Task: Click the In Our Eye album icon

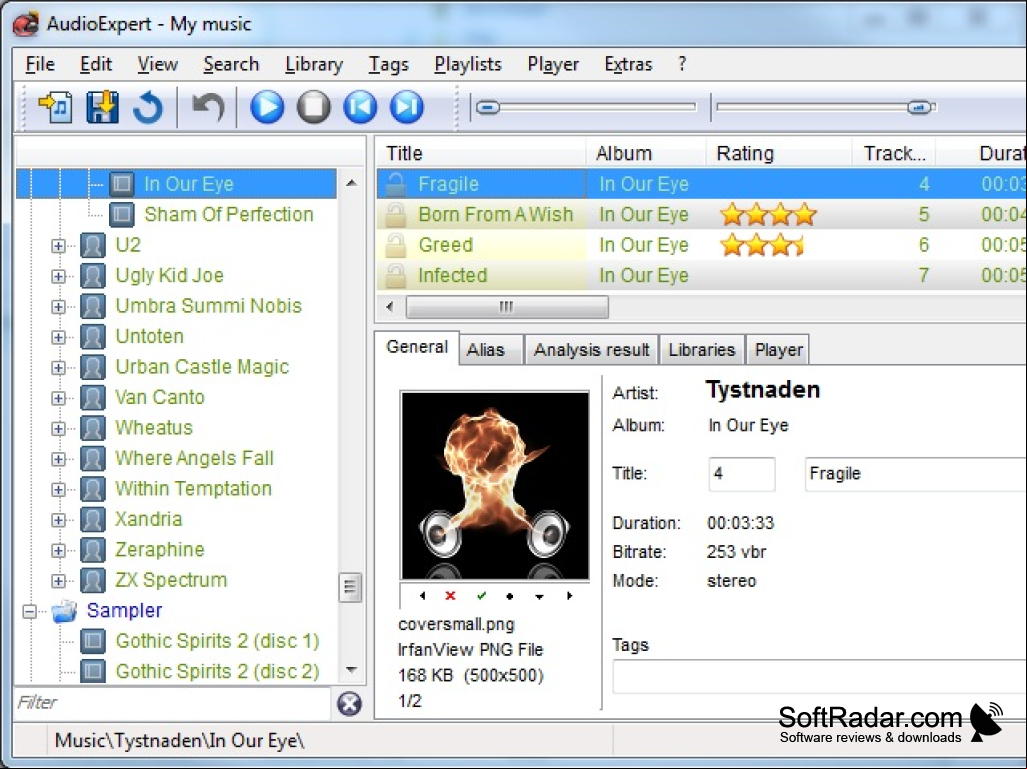Action: tap(122, 184)
